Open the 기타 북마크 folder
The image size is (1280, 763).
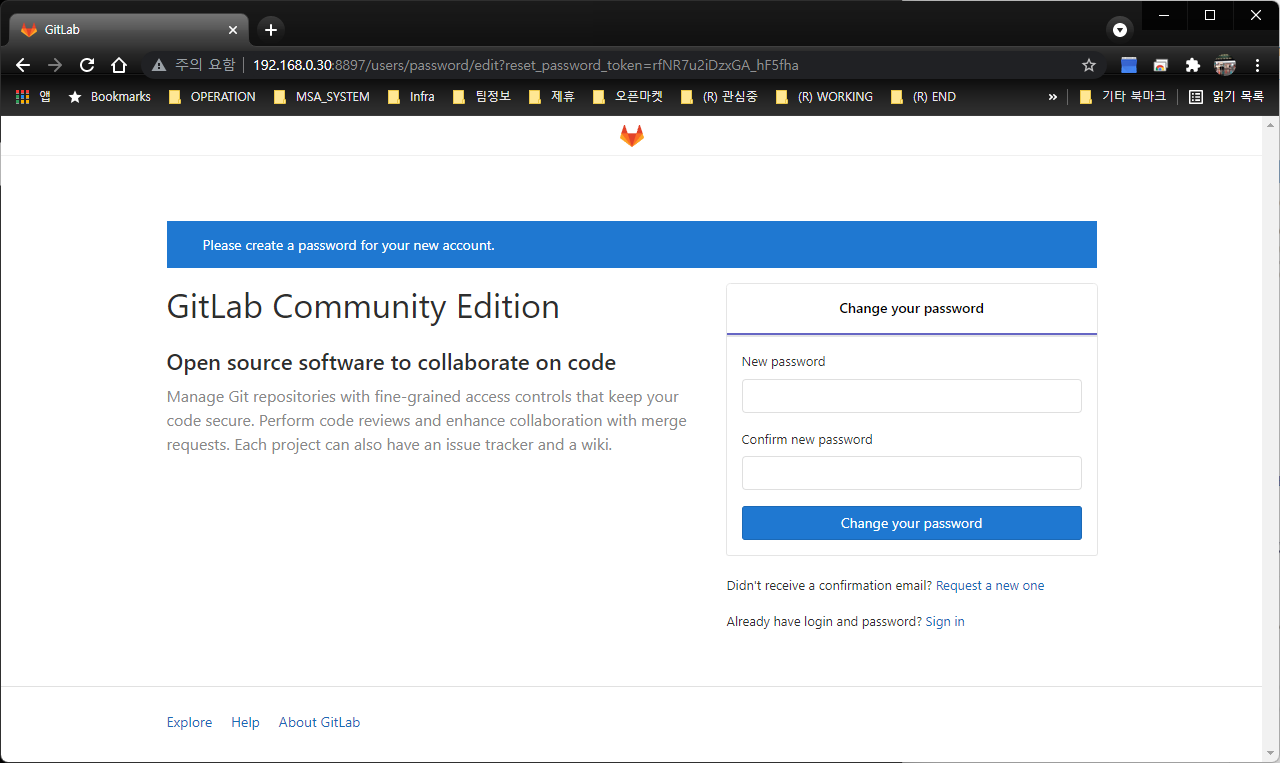pyautogui.click(x=1122, y=97)
